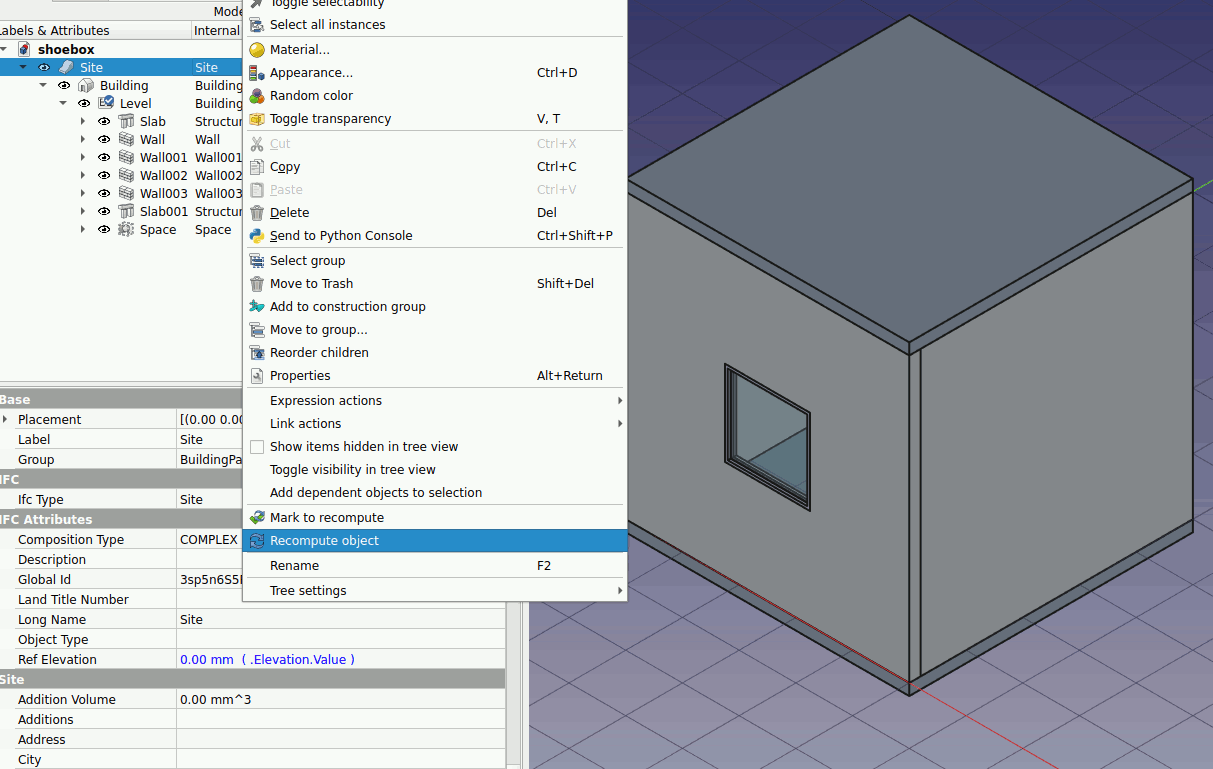The image size is (1213, 769).
Task: Collapse the Building tree node
Action: point(43,86)
